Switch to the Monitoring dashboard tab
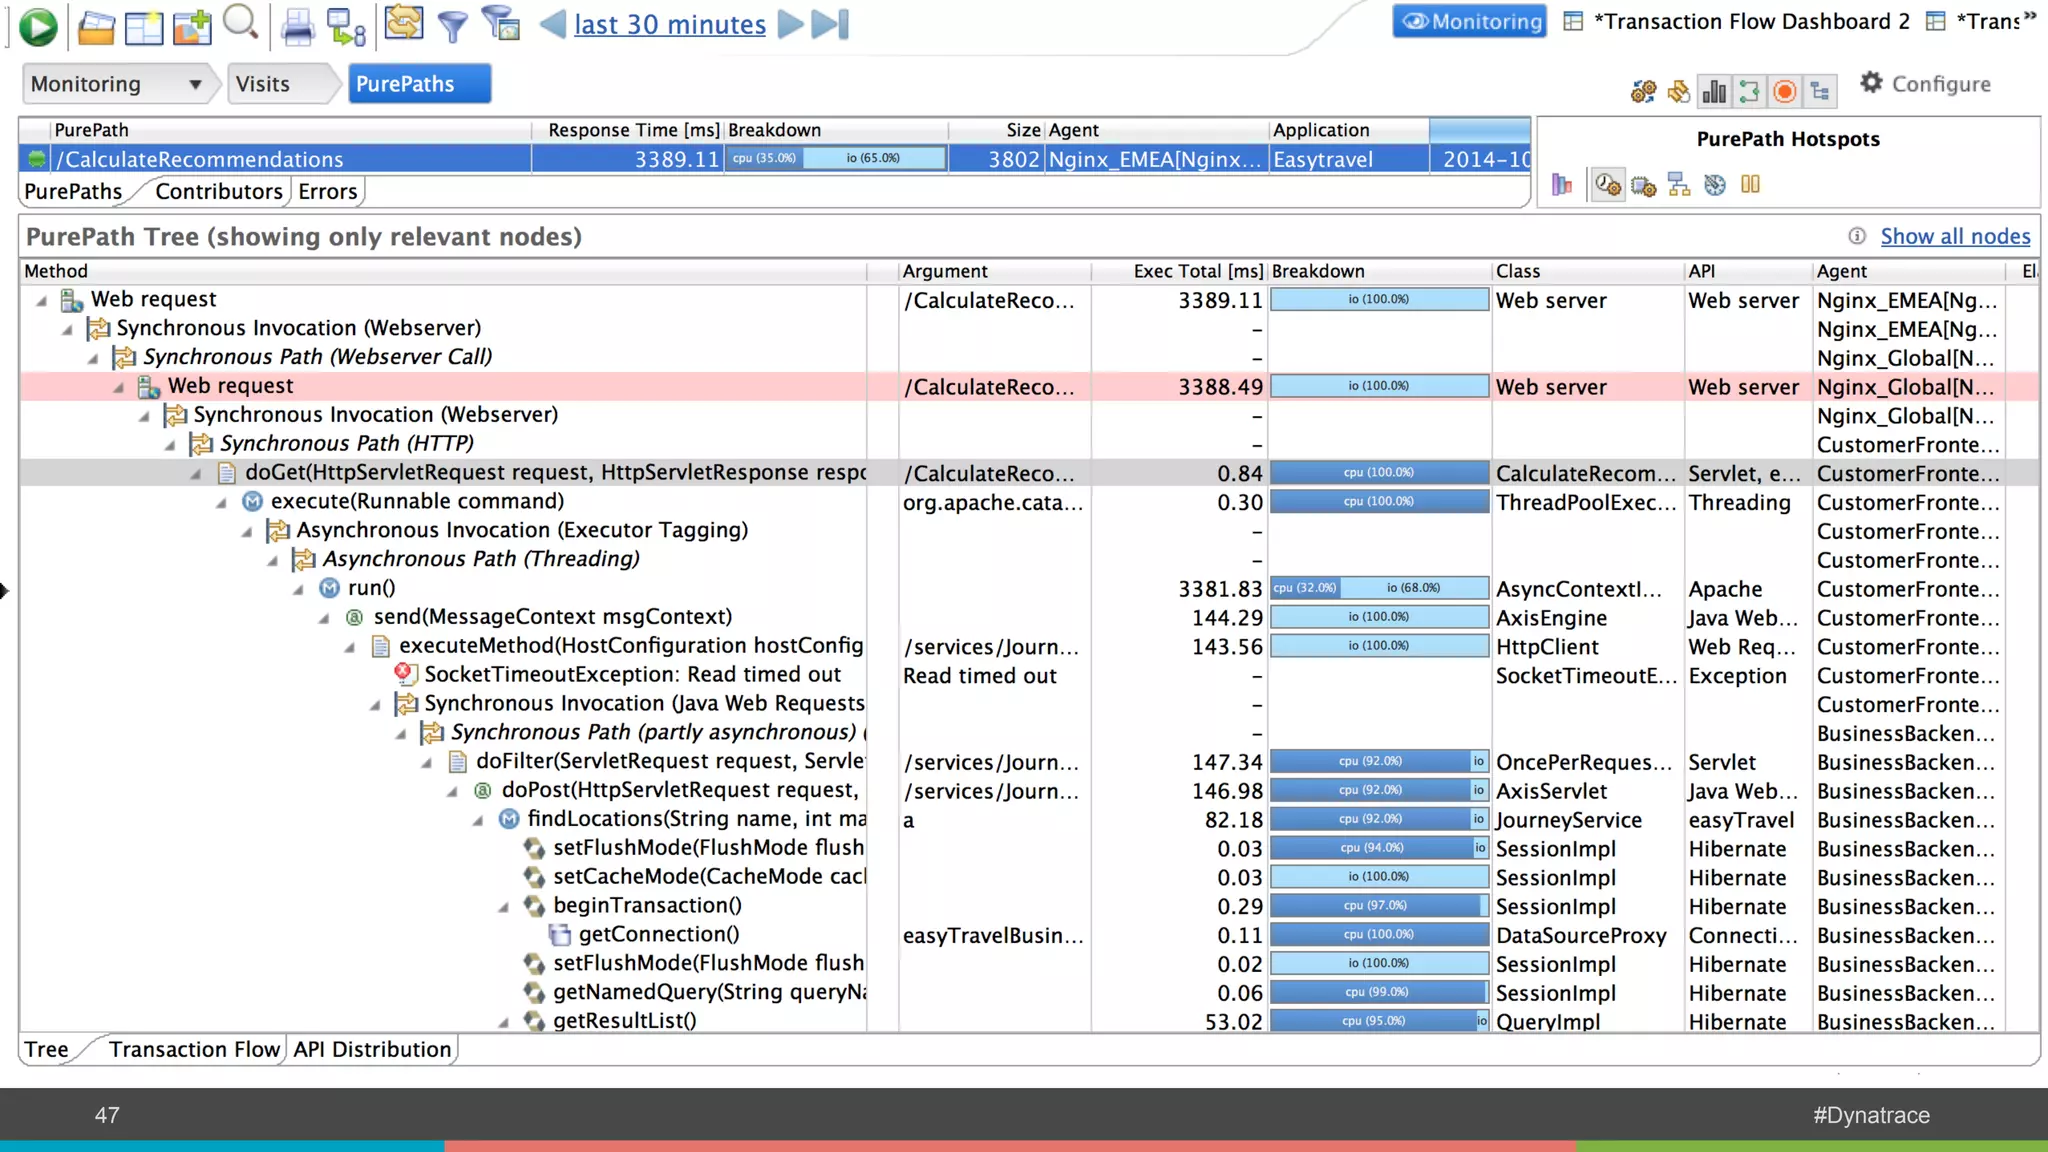The image size is (2048, 1152). [1470, 21]
